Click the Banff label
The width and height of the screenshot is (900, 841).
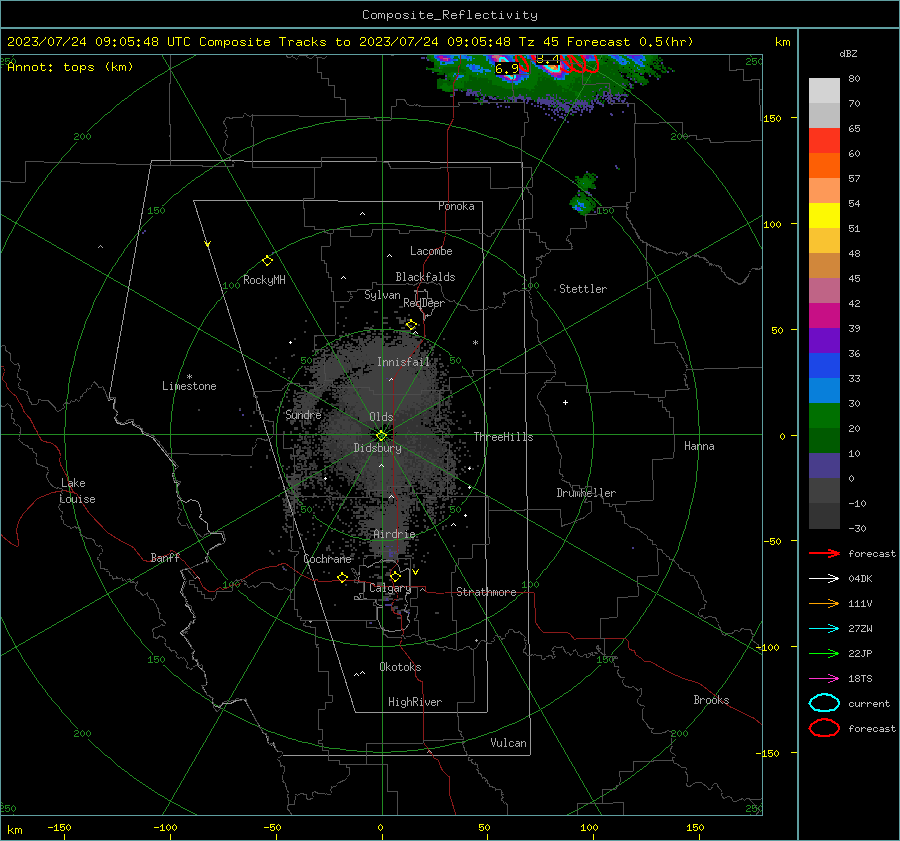tap(165, 557)
